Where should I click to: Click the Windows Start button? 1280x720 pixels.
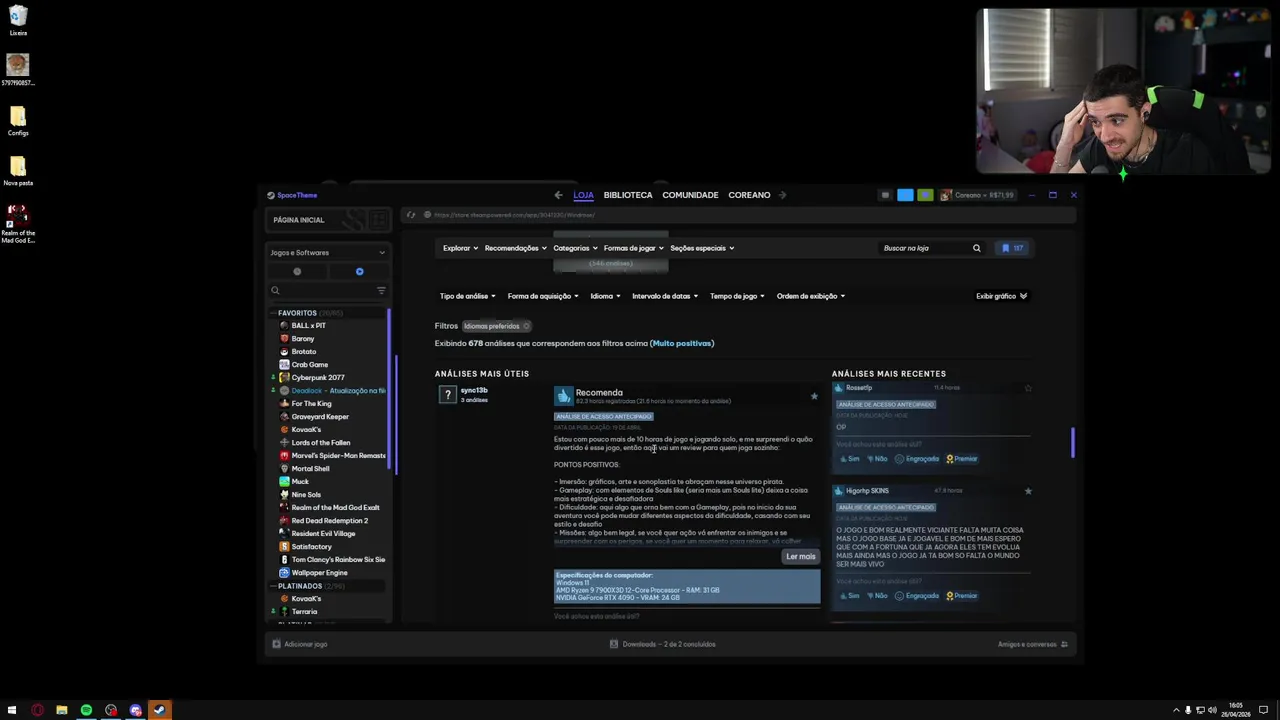pos(13,710)
